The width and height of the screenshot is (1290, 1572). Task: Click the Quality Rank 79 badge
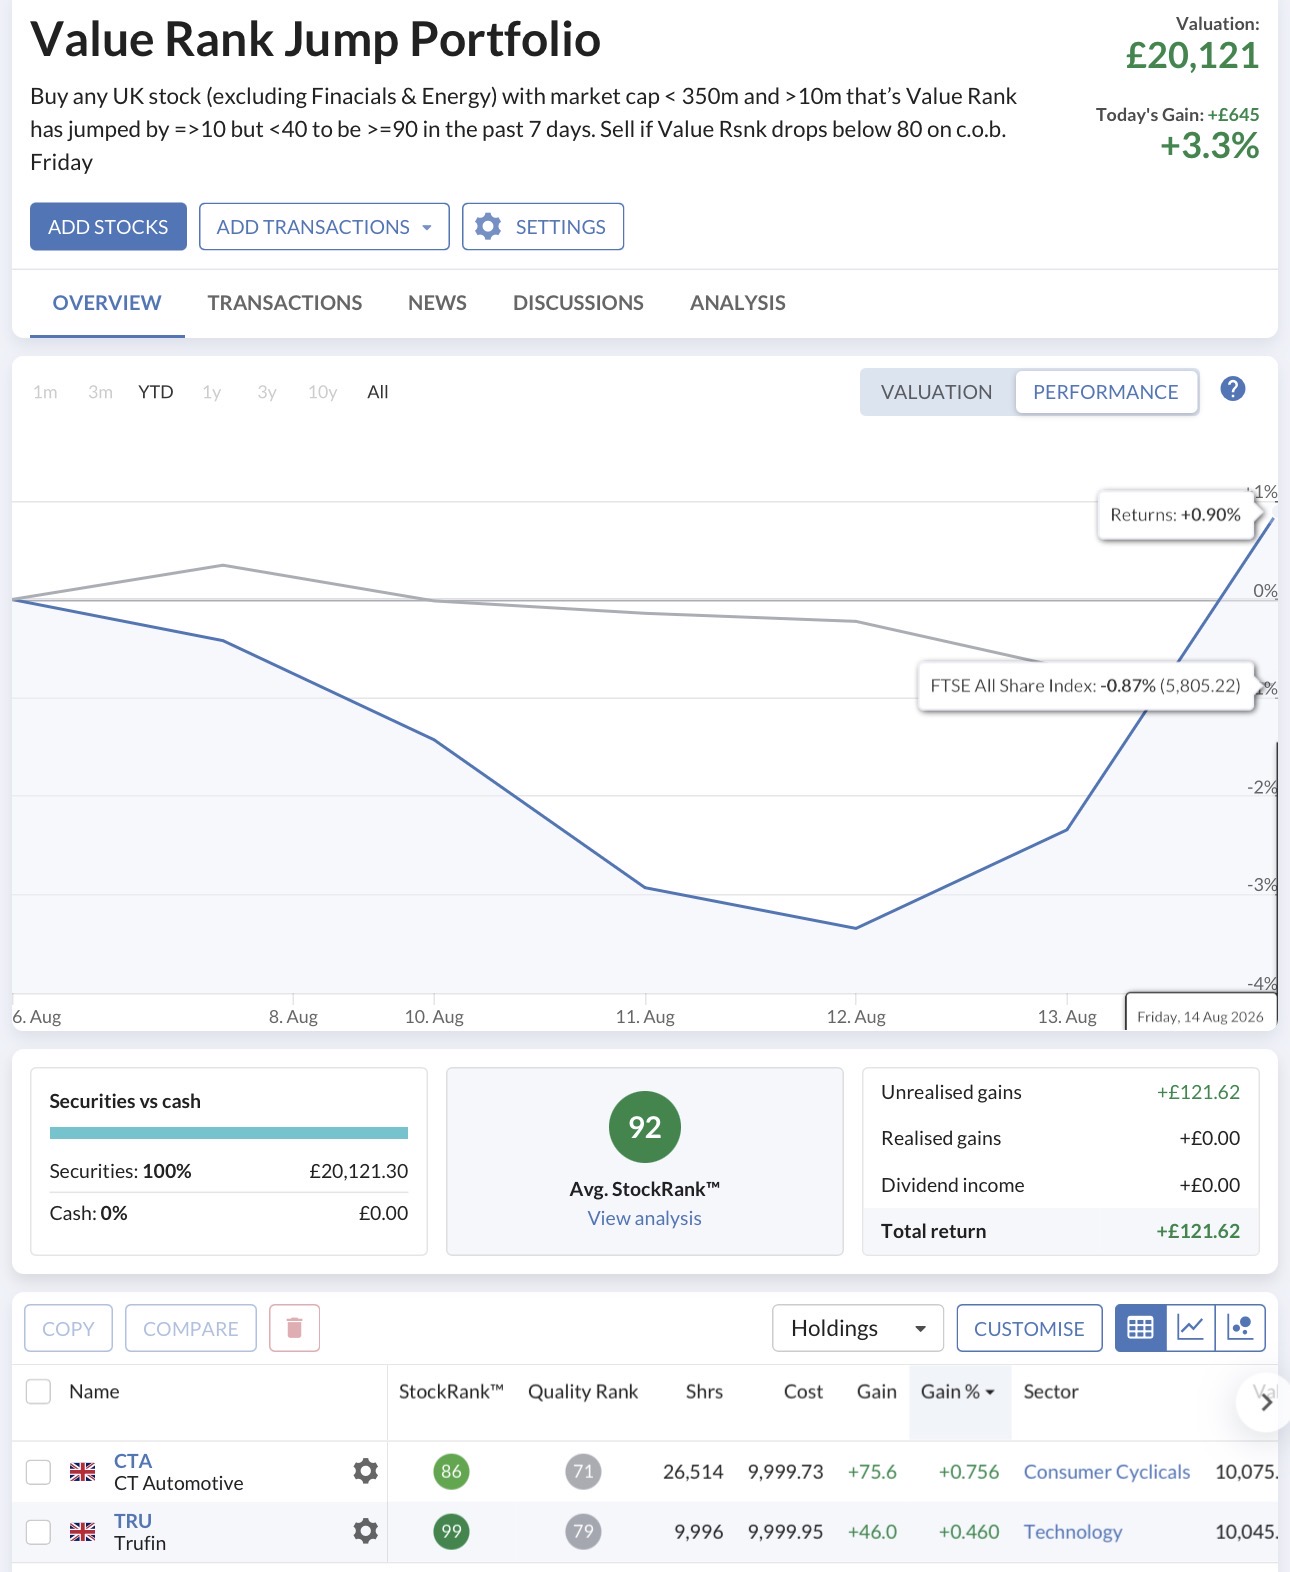click(x=583, y=1531)
